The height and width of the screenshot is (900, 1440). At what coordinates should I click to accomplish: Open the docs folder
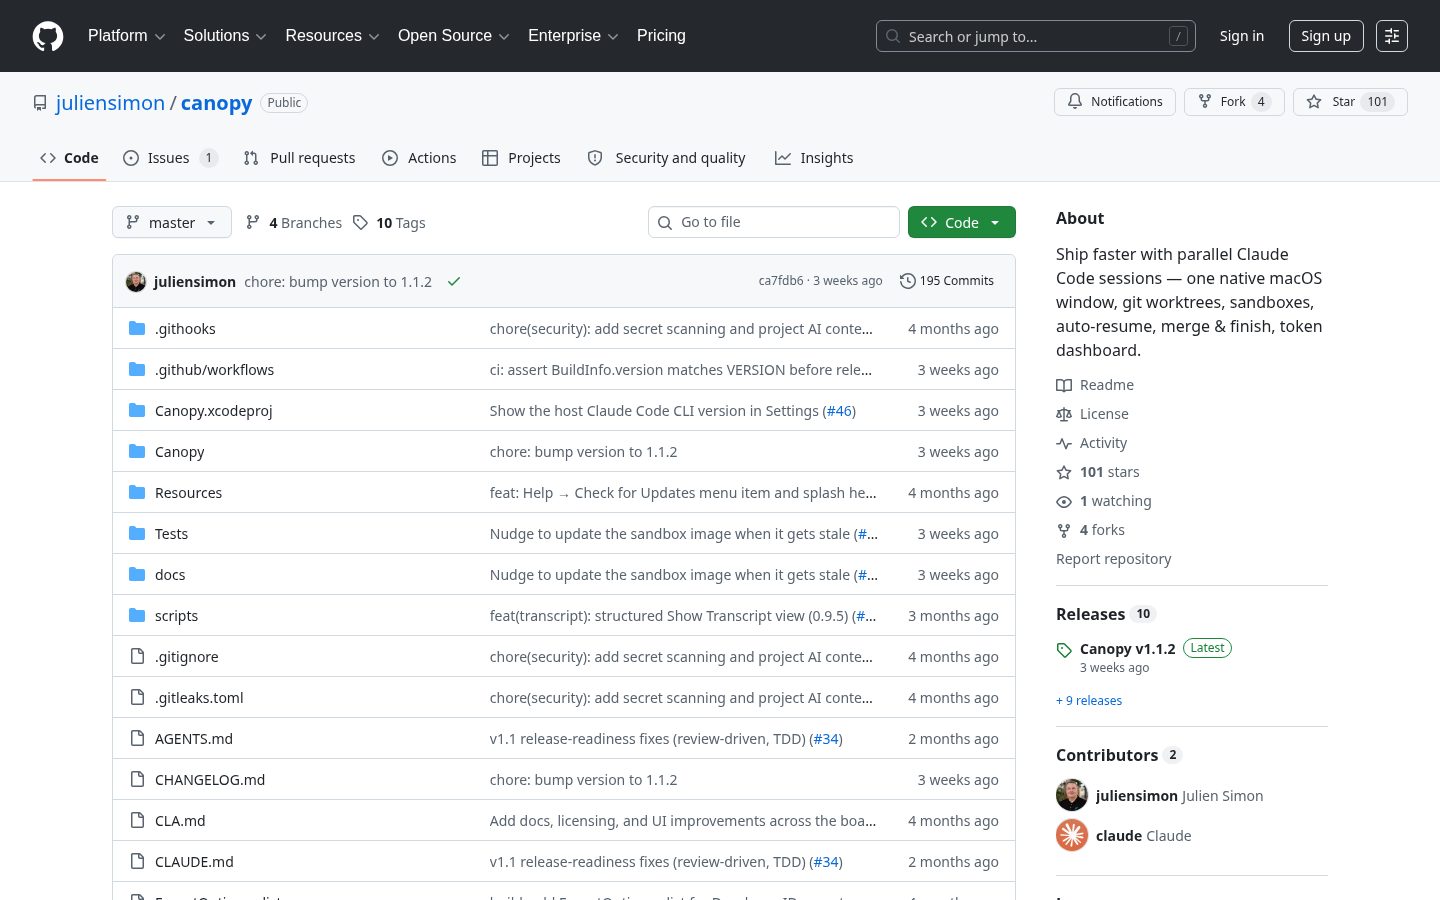point(170,575)
